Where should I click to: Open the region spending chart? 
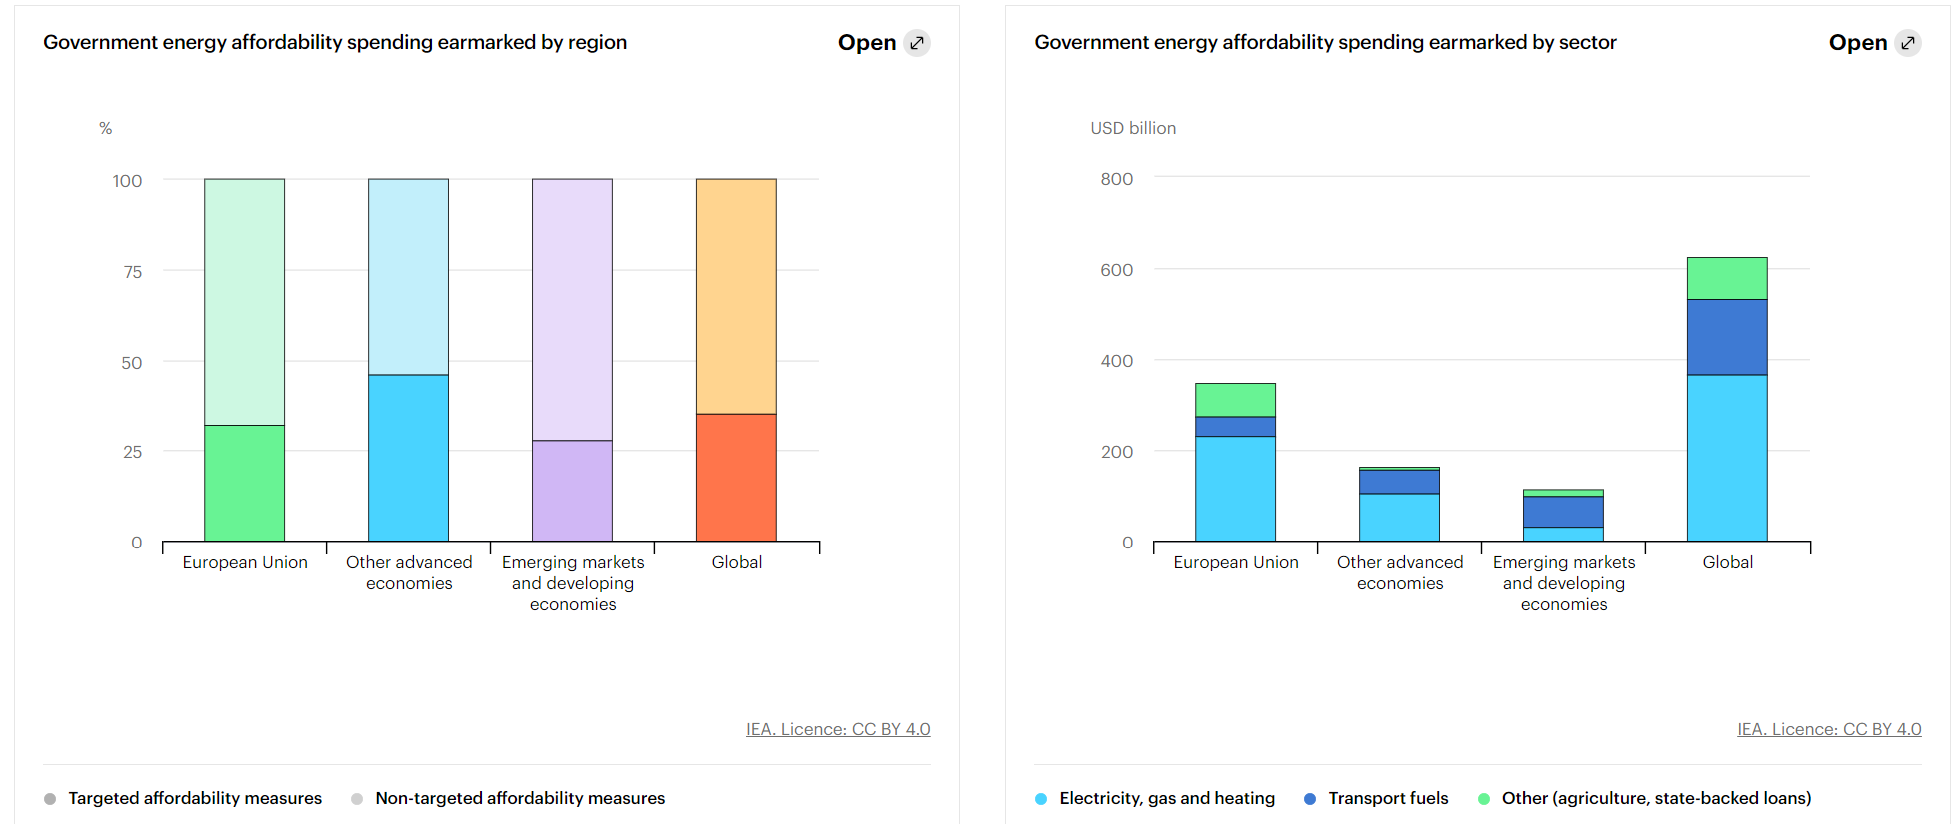point(866,43)
